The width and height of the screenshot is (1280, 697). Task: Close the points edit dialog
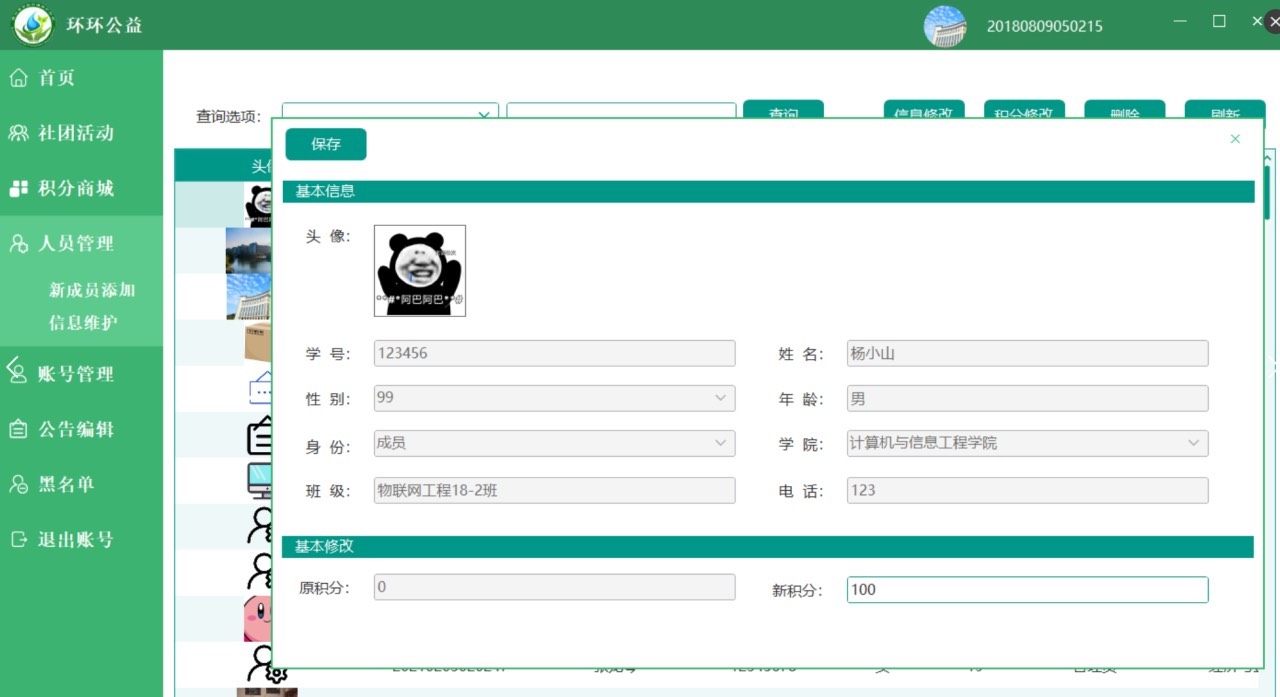point(1235,139)
